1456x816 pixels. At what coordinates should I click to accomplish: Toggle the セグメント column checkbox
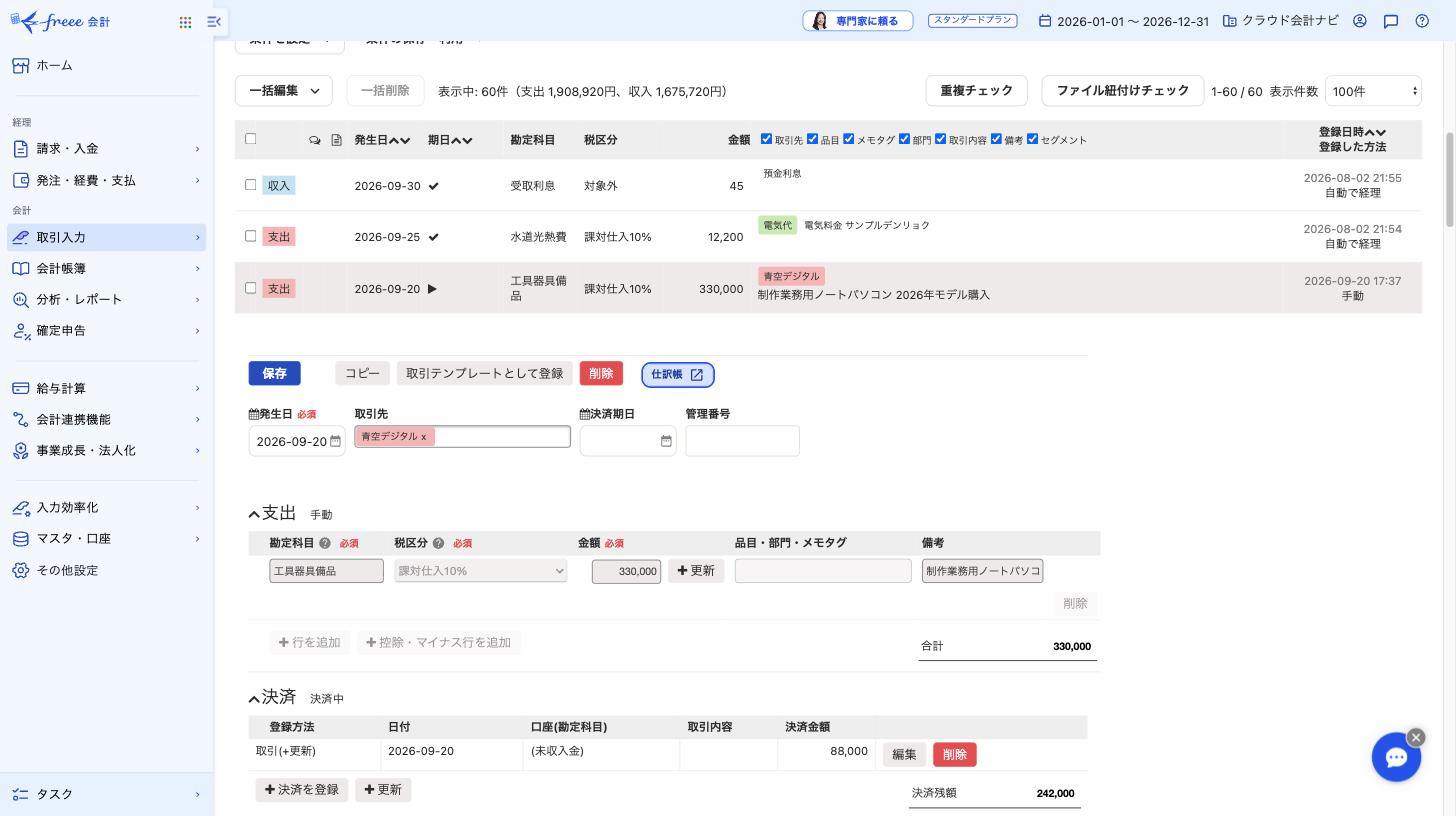pyautogui.click(x=1032, y=139)
